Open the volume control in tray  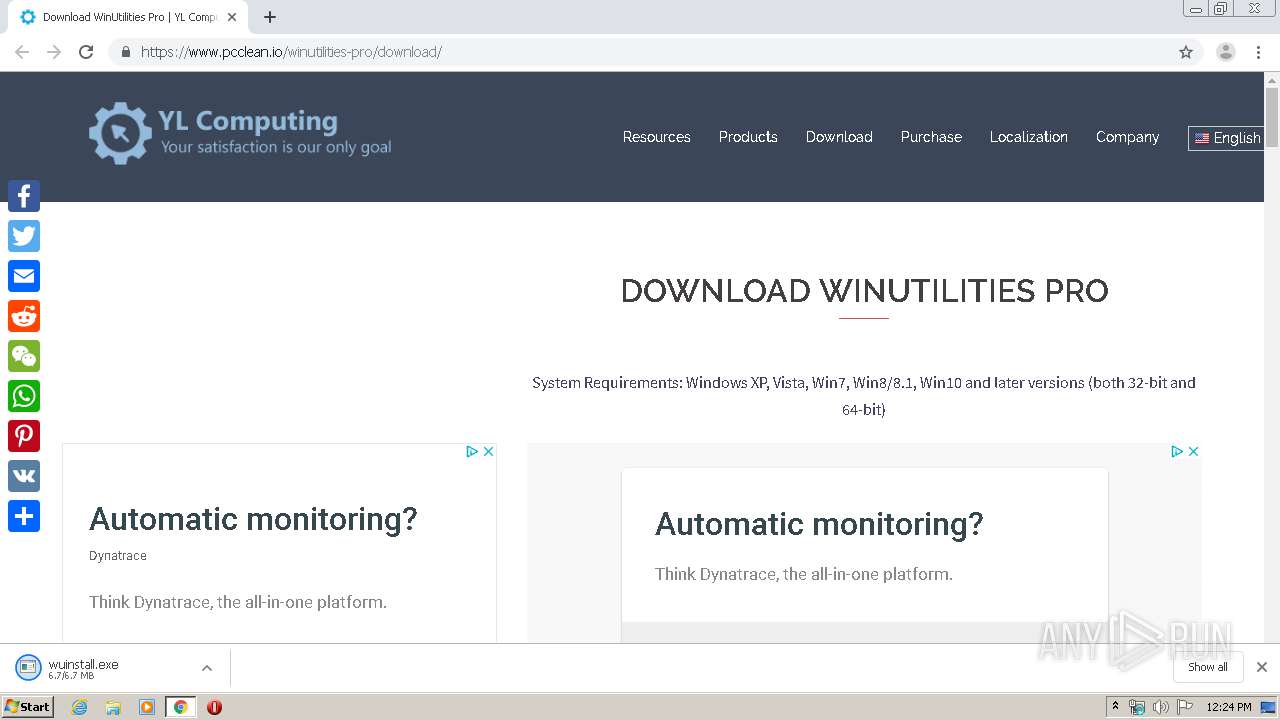(x=1161, y=707)
